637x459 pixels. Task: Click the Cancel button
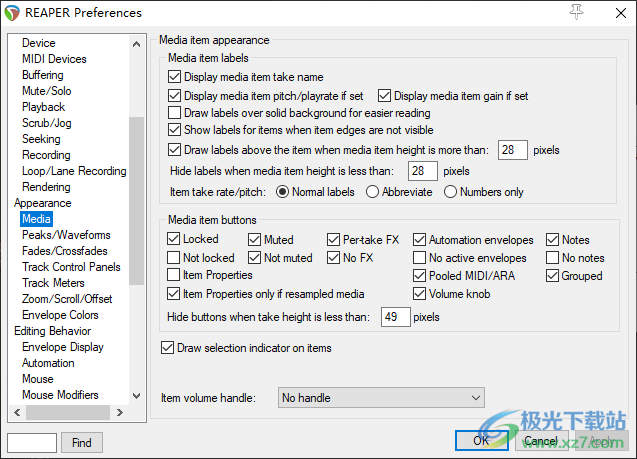(x=541, y=441)
